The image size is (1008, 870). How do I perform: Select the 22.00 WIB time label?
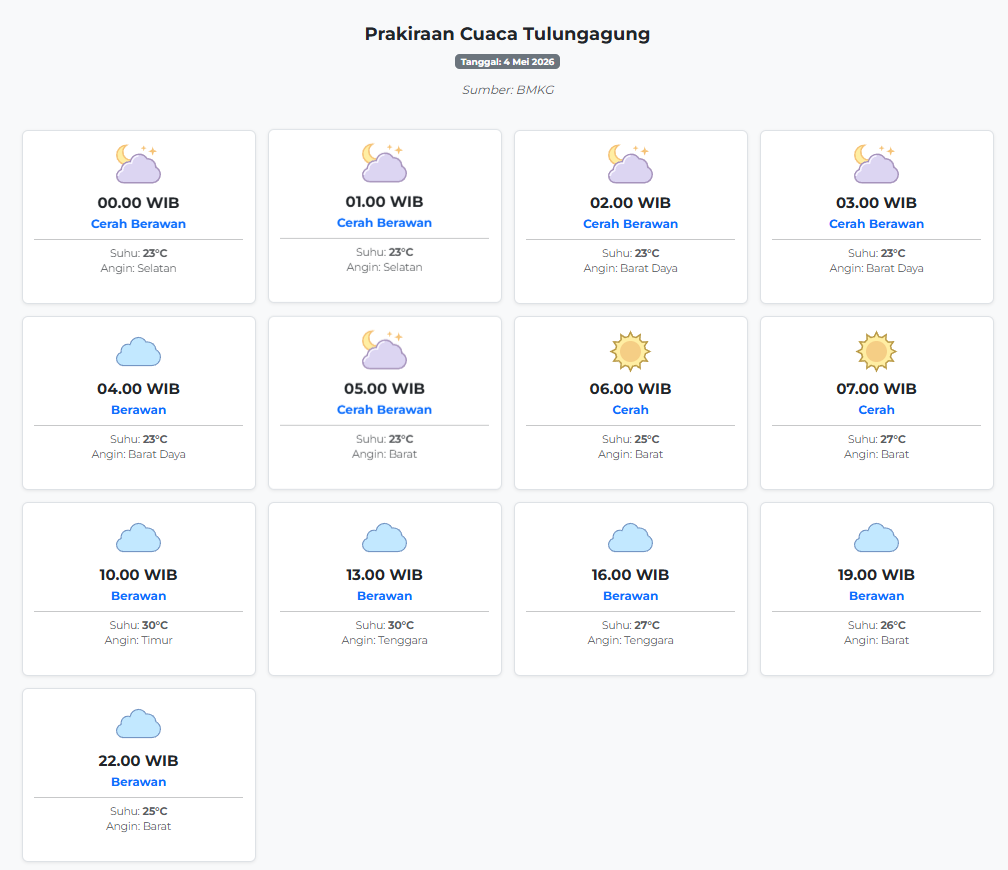[138, 761]
